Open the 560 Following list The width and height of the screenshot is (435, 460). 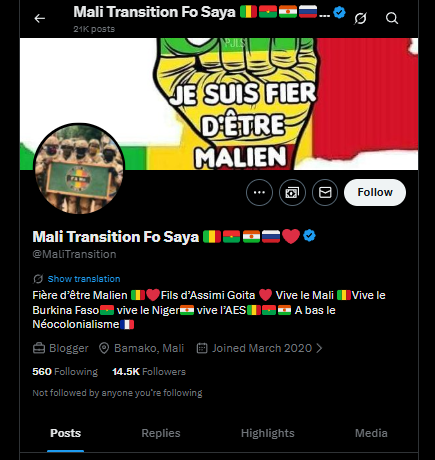point(65,372)
